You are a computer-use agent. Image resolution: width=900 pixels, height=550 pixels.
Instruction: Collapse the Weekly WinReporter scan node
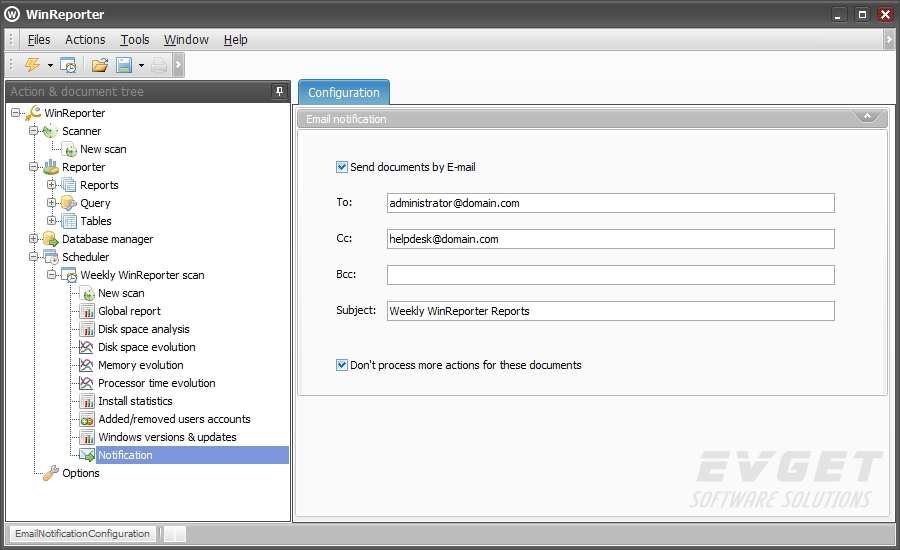(x=52, y=274)
